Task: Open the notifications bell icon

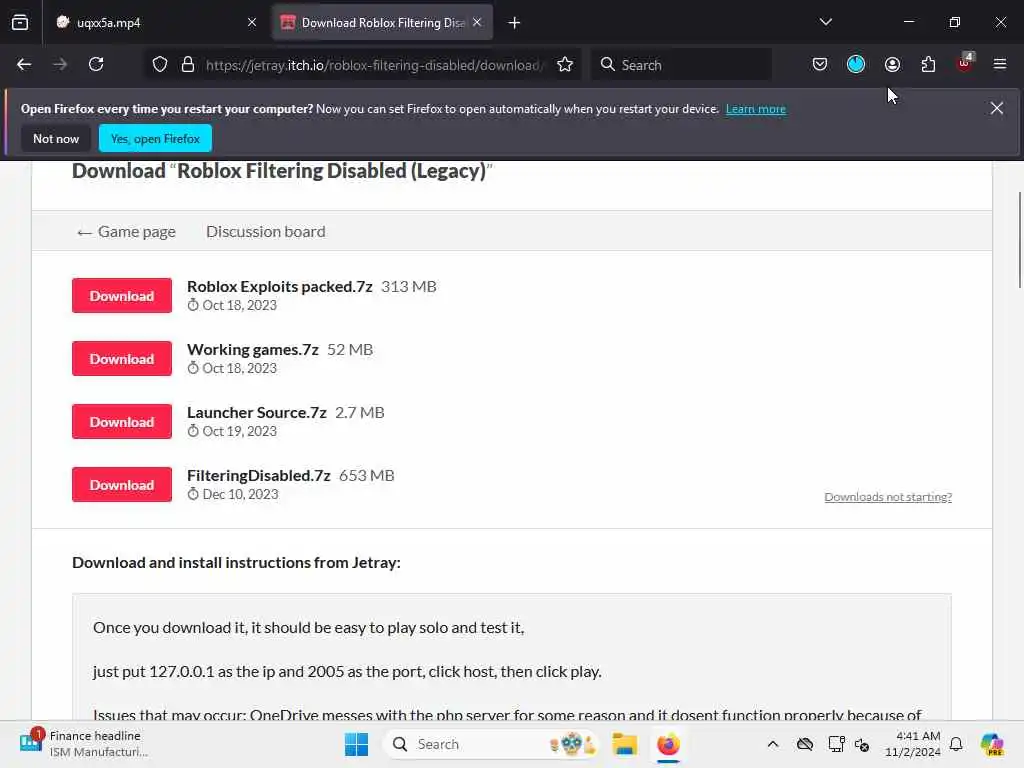Action: point(956,744)
